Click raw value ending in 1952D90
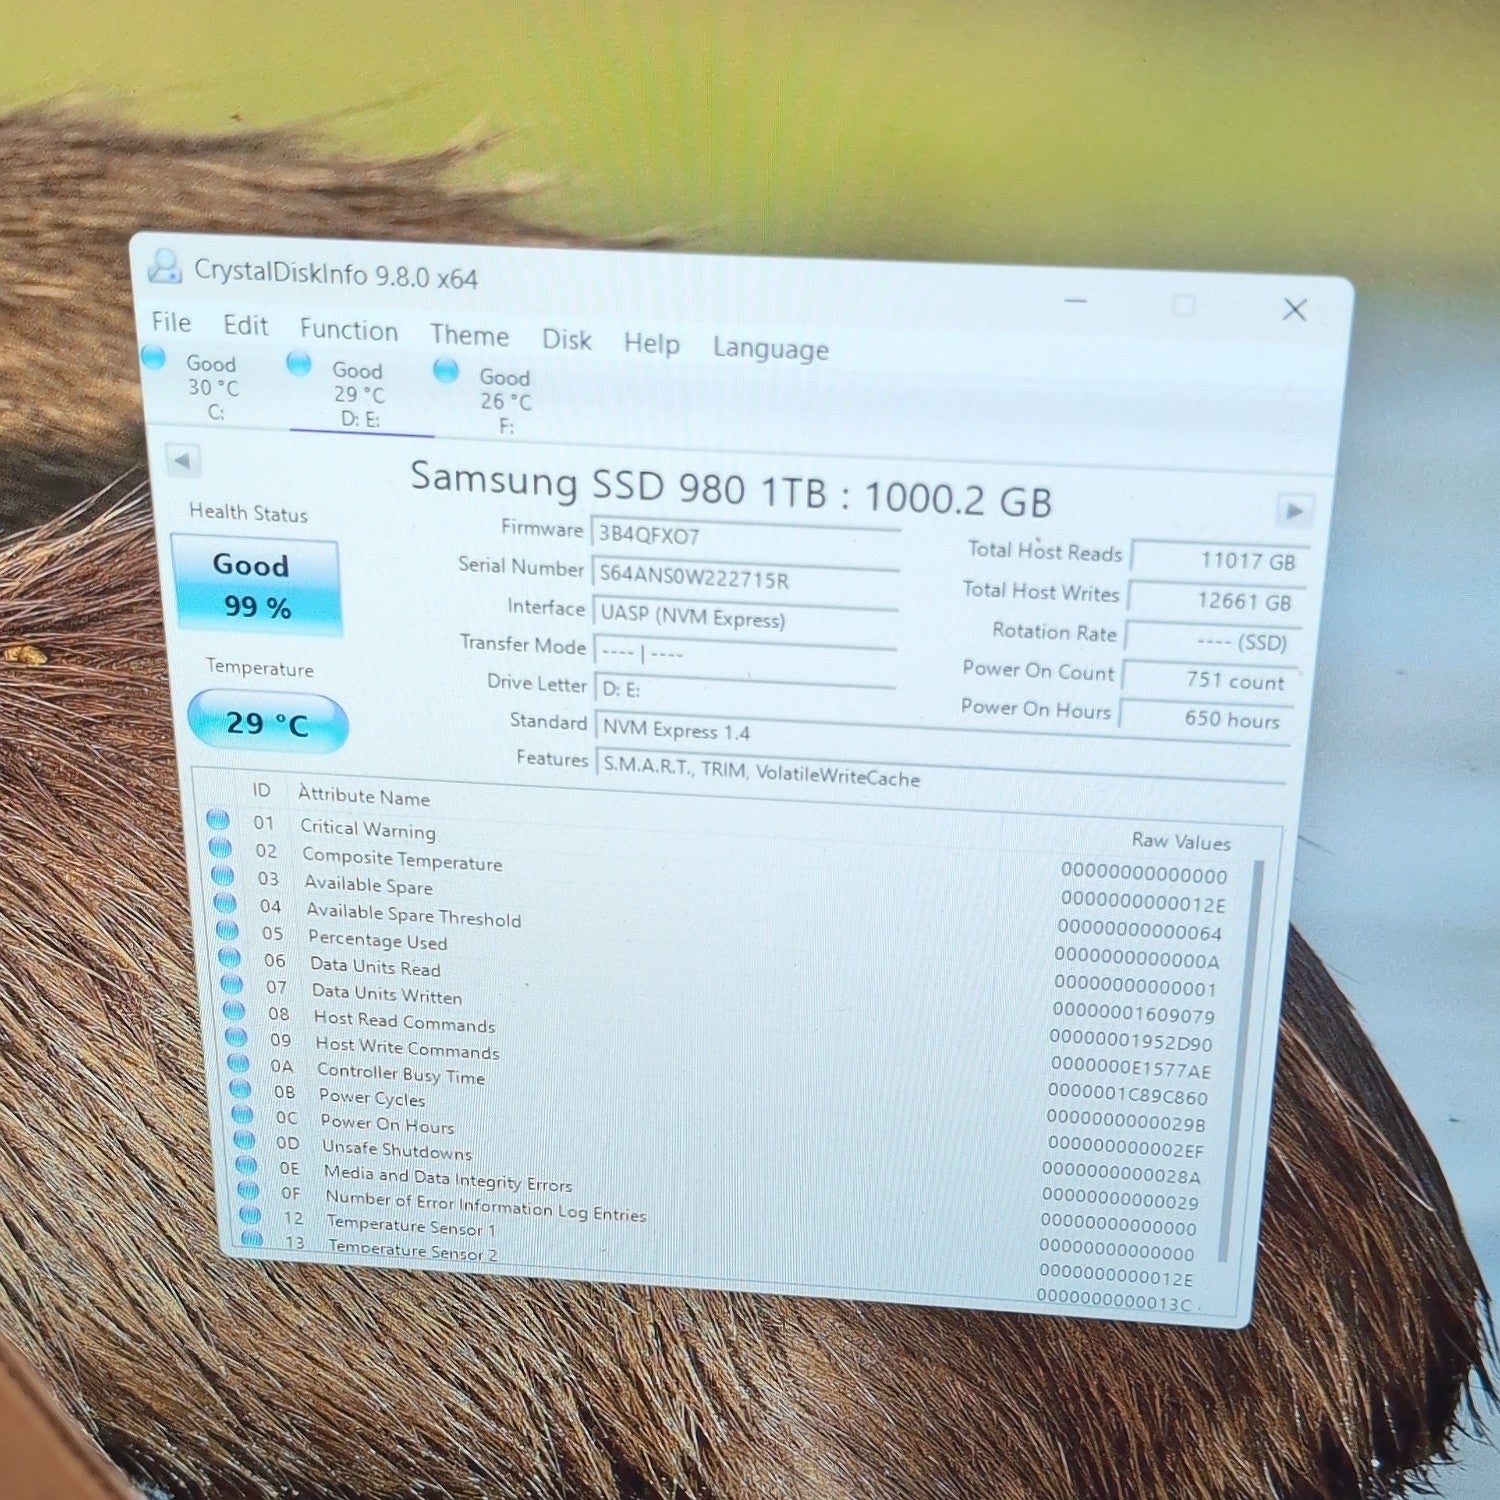Viewport: 1500px width, 1500px height. pyautogui.click(x=1131, y=1041)
